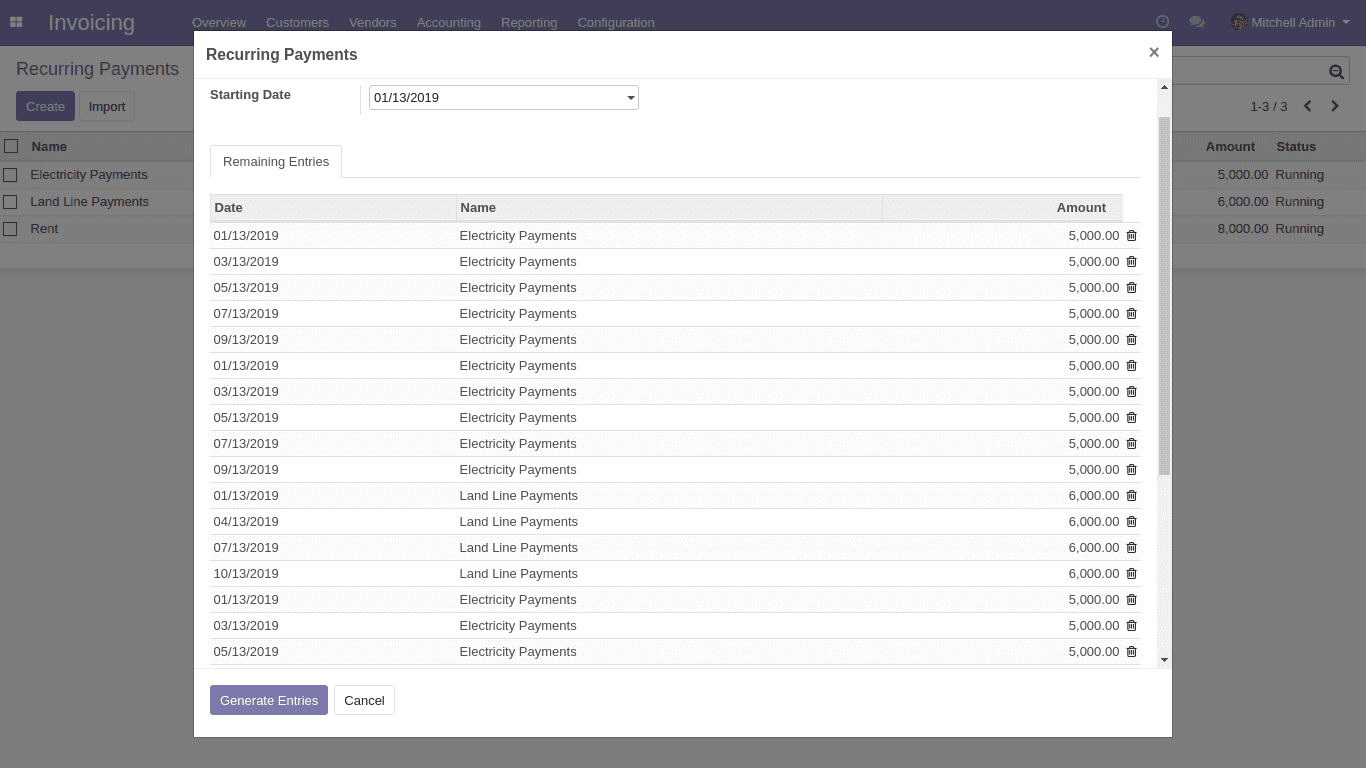The height and width of the screenshot is (768, 1366).
Task: Go to the next page arrow
Action: tap(1334, 106)
